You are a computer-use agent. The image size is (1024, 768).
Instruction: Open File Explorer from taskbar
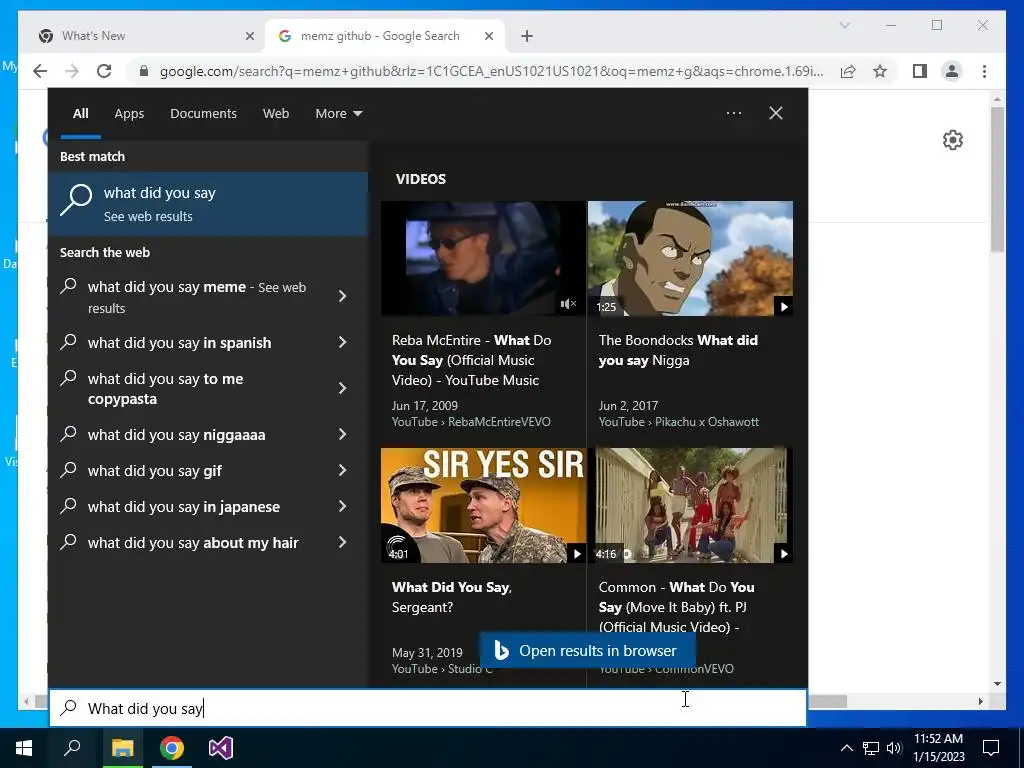click(122, 748)
